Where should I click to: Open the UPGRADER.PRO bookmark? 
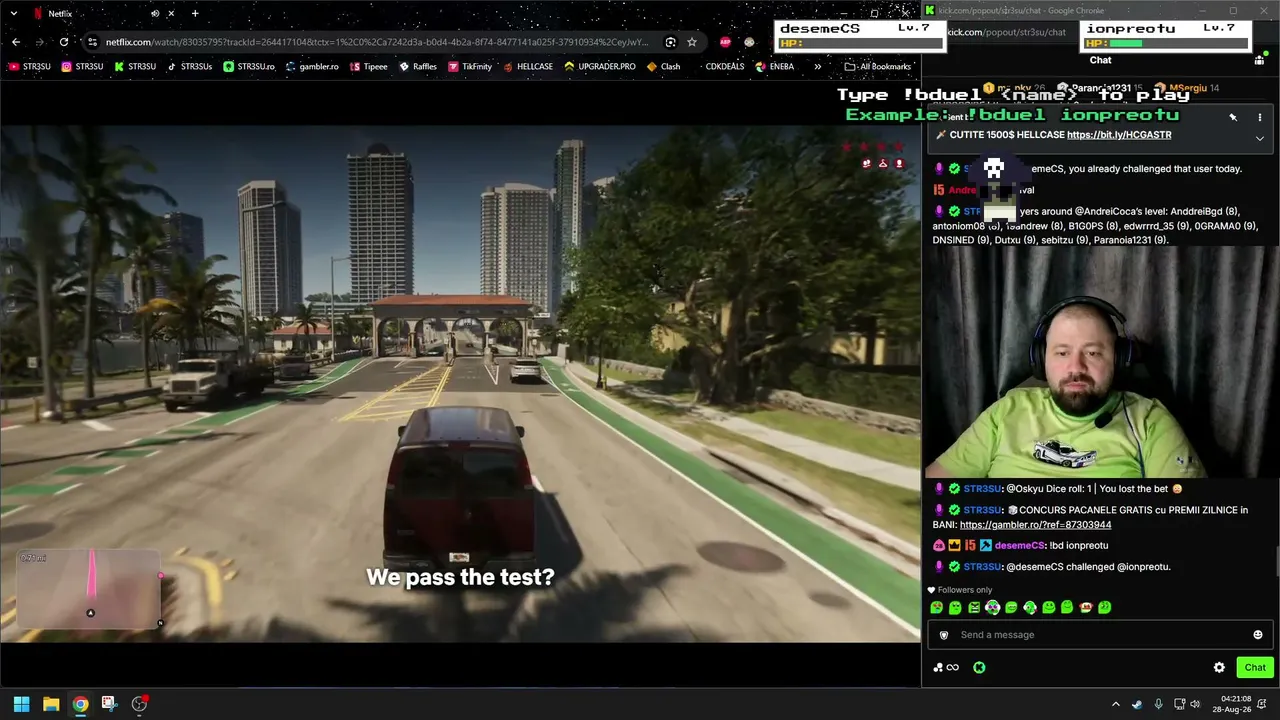(x=600, y=67)
